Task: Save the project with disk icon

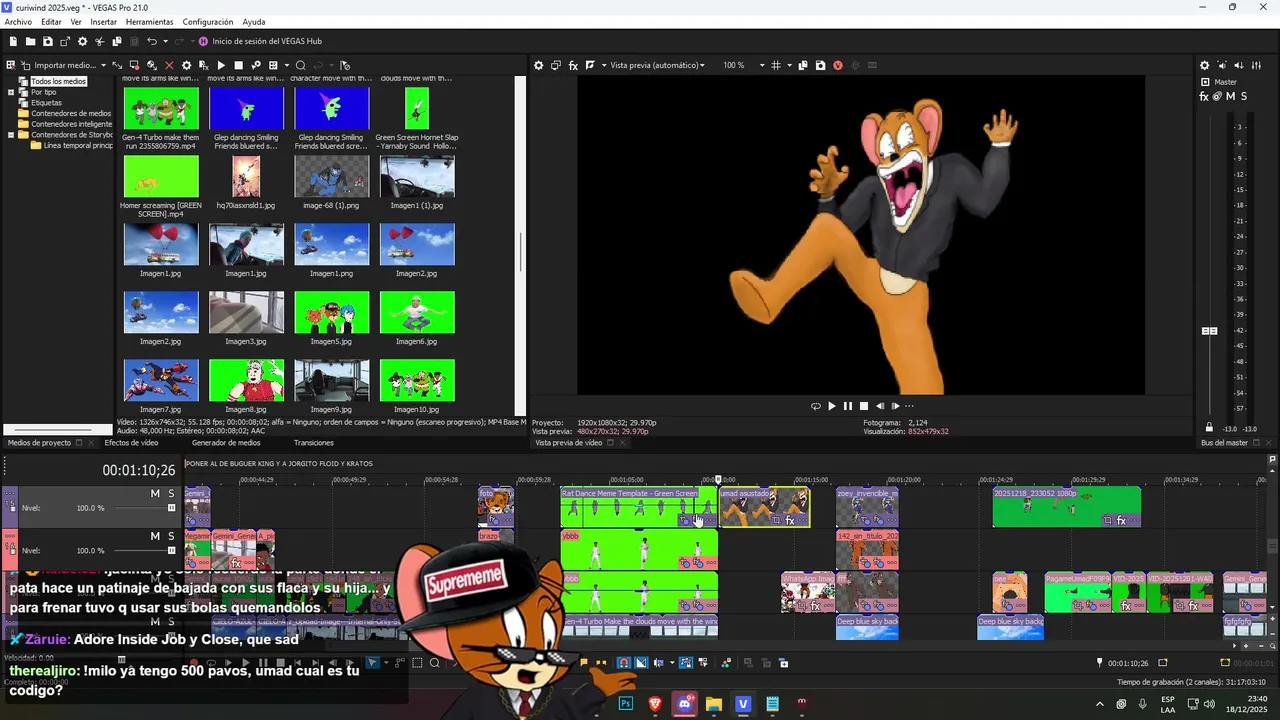Action: [x=48, y=41]
